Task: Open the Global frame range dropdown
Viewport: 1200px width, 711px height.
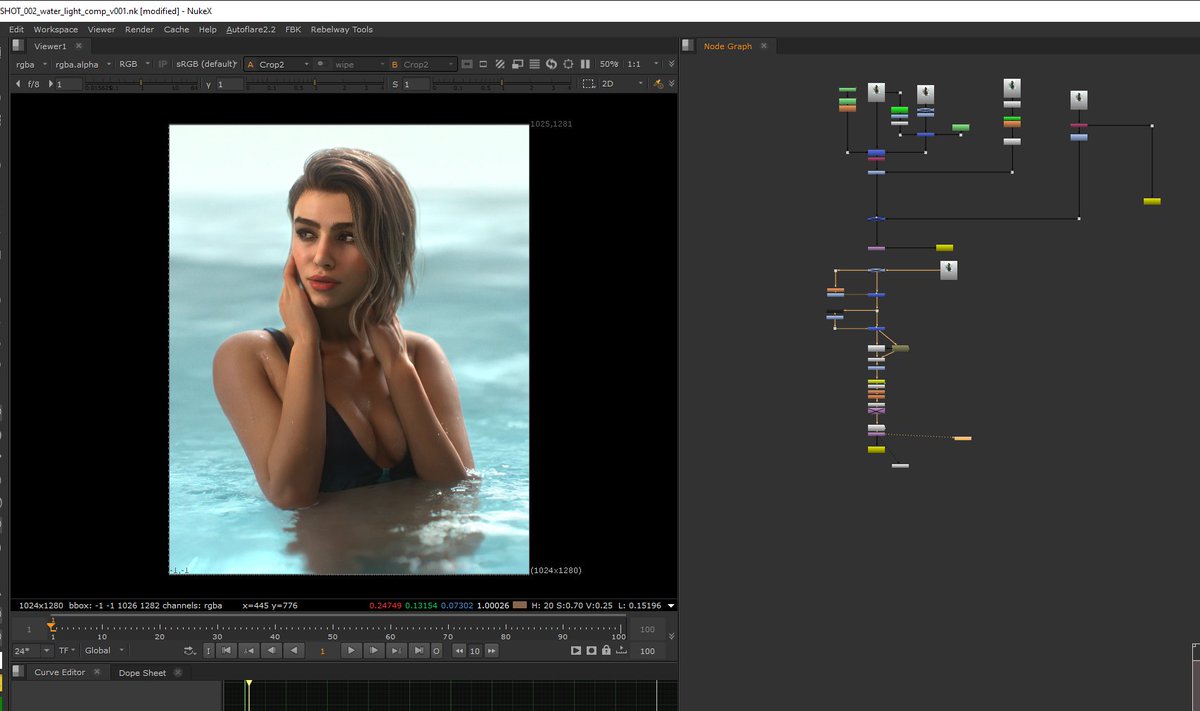Action: (104, 650)
